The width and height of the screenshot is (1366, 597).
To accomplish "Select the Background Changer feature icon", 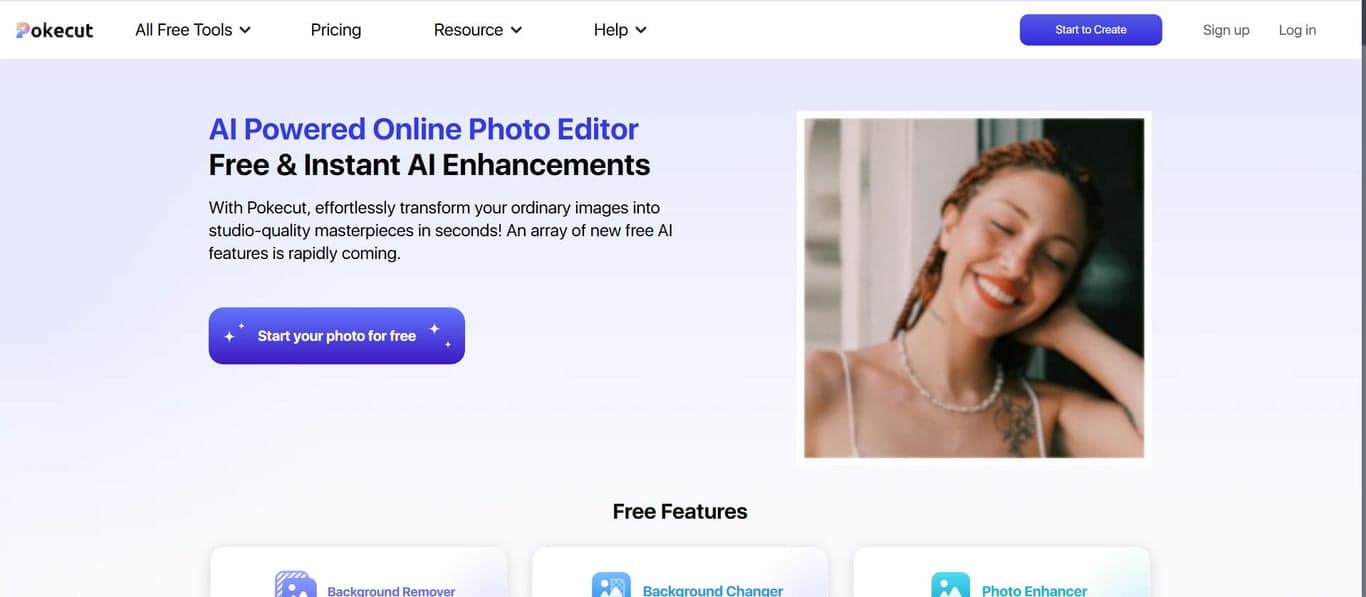I will [611, 585].
